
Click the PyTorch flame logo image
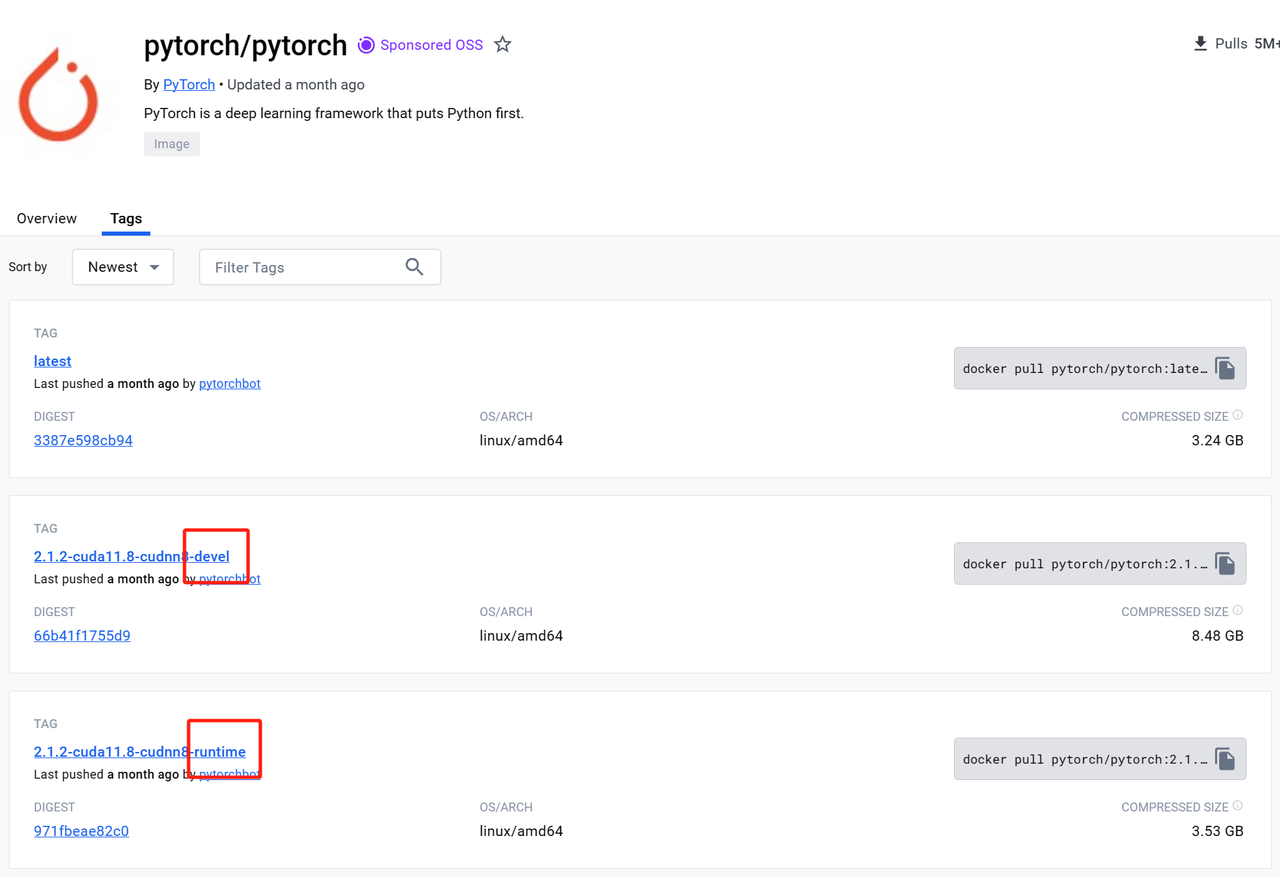click(x=59, y=94)
